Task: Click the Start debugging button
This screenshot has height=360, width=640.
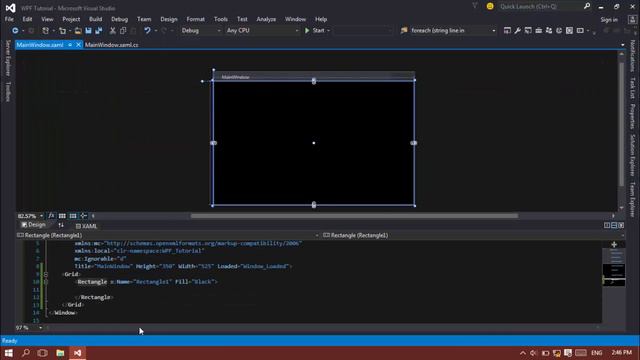Action: (x=315, y=31)
